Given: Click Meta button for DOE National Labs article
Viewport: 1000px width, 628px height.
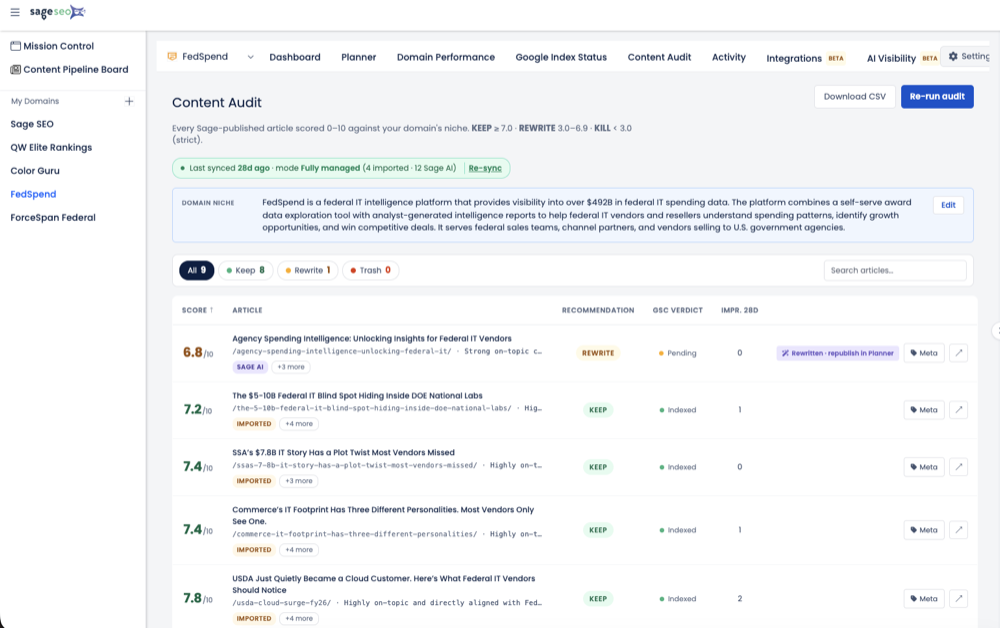Looking at the screenshot, I should [923, 410].
